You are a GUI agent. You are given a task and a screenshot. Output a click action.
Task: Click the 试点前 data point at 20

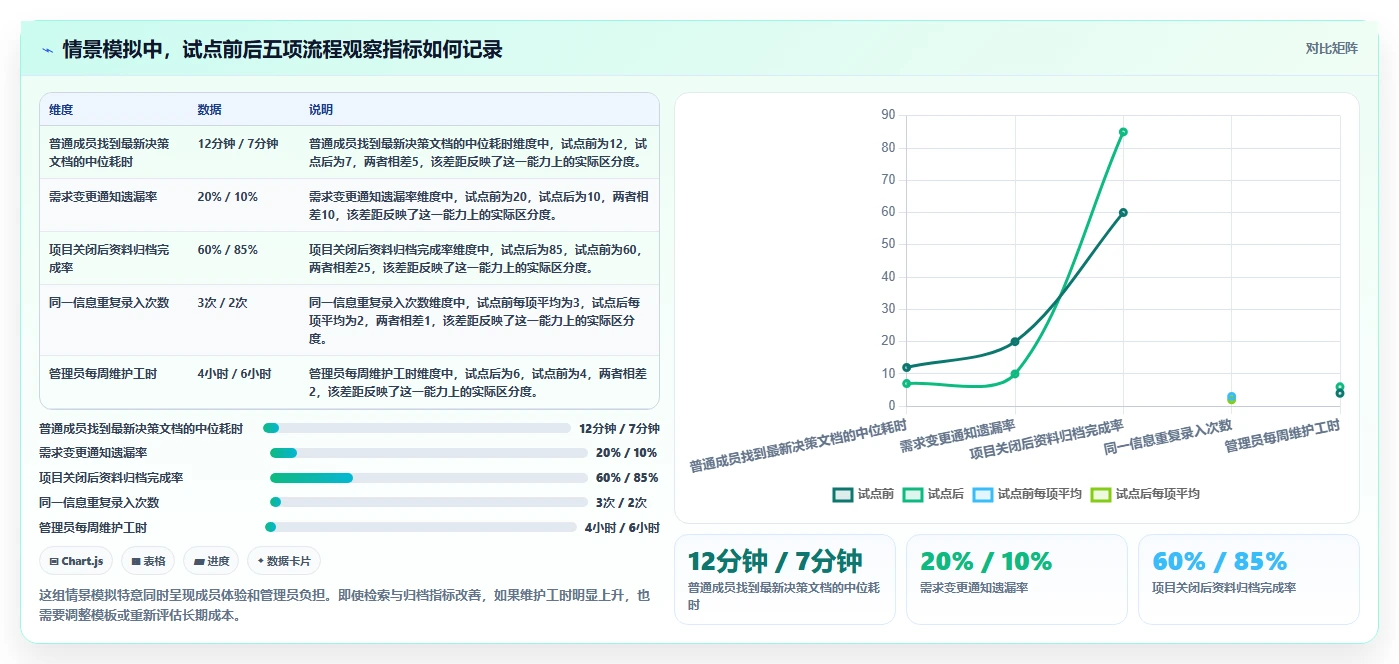(x=1015, y=342)
